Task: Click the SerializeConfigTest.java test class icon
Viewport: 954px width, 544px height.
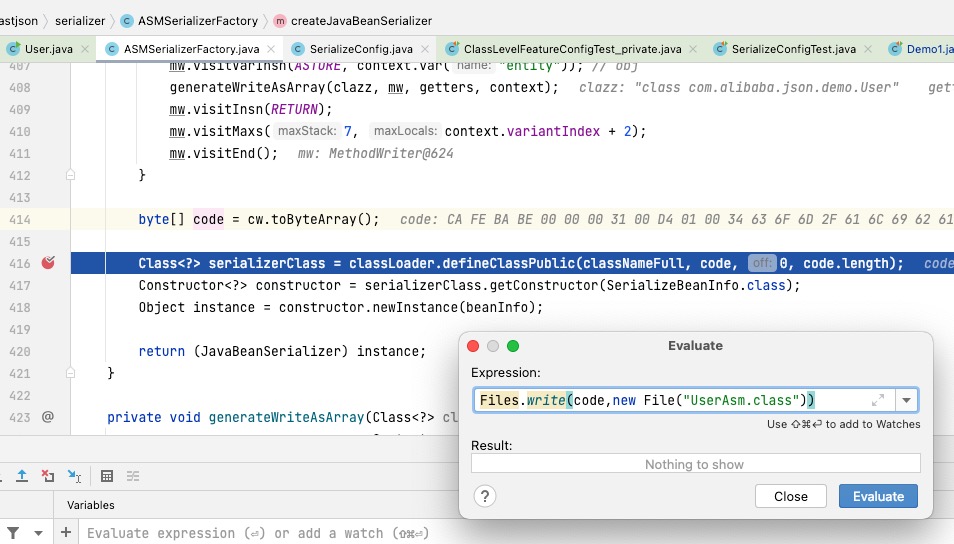Action: tap(720, 49)
